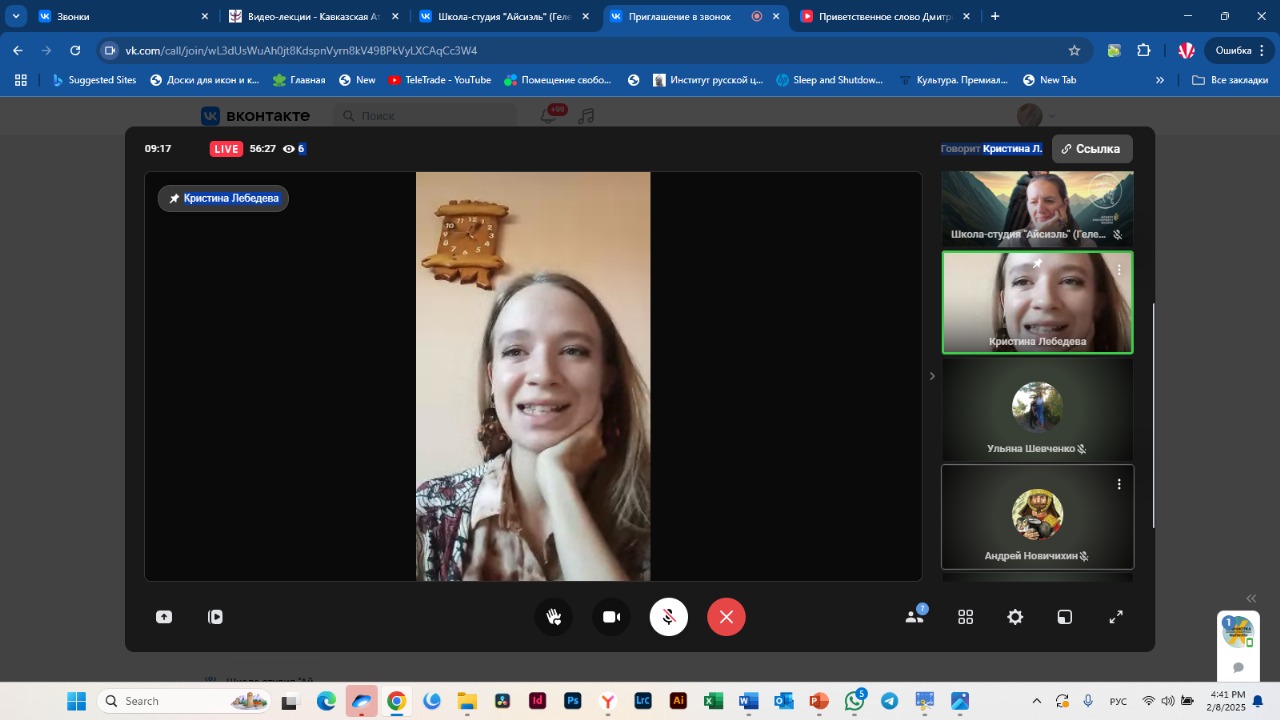Viewport: 1280px width, 720px height.
Task: Leave the call with red button
Action: [x=726, y=617]
